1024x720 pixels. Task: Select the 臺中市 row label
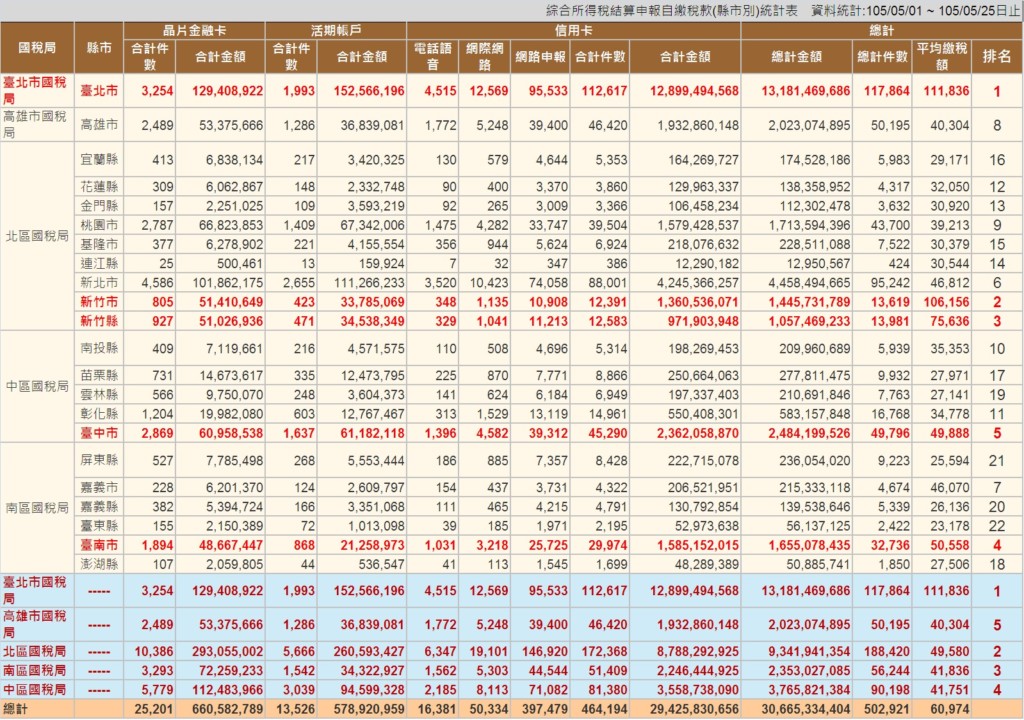click(x=98, y=432)
